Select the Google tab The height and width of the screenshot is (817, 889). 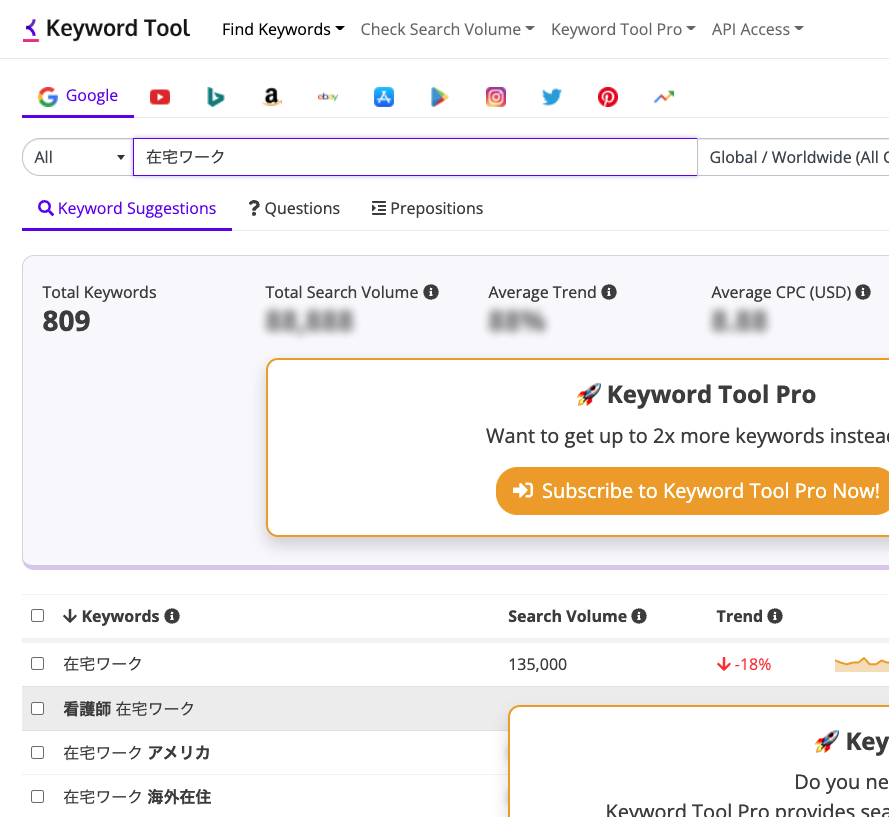[x=78, y=96]
